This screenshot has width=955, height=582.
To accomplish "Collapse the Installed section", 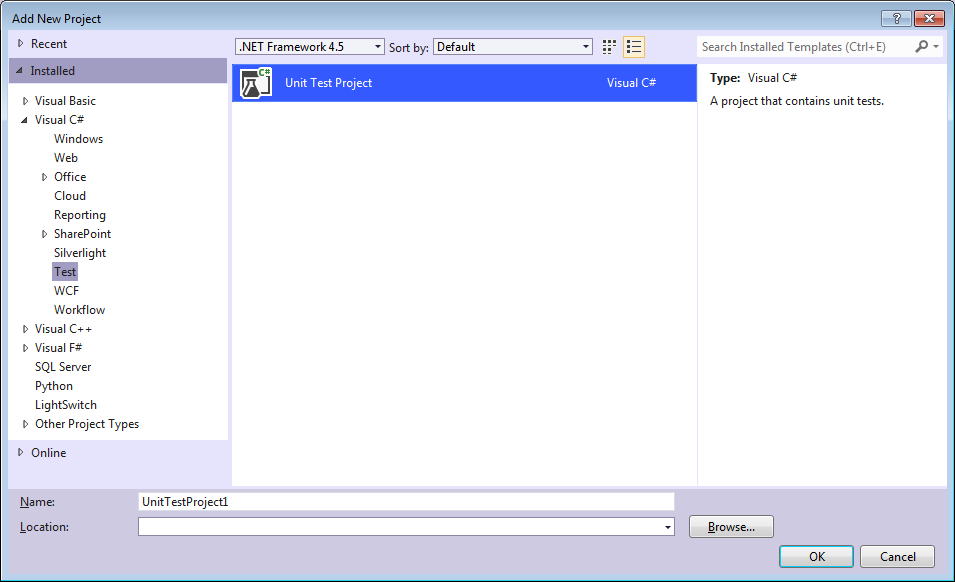I will pyautogui.click(x=19, y=71).
